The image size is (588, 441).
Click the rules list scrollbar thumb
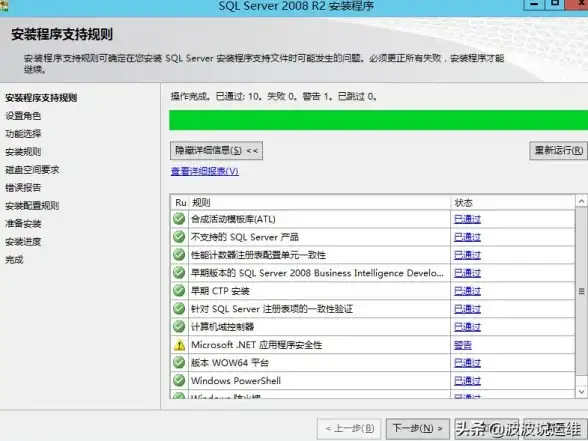click(x=581, y=291)
